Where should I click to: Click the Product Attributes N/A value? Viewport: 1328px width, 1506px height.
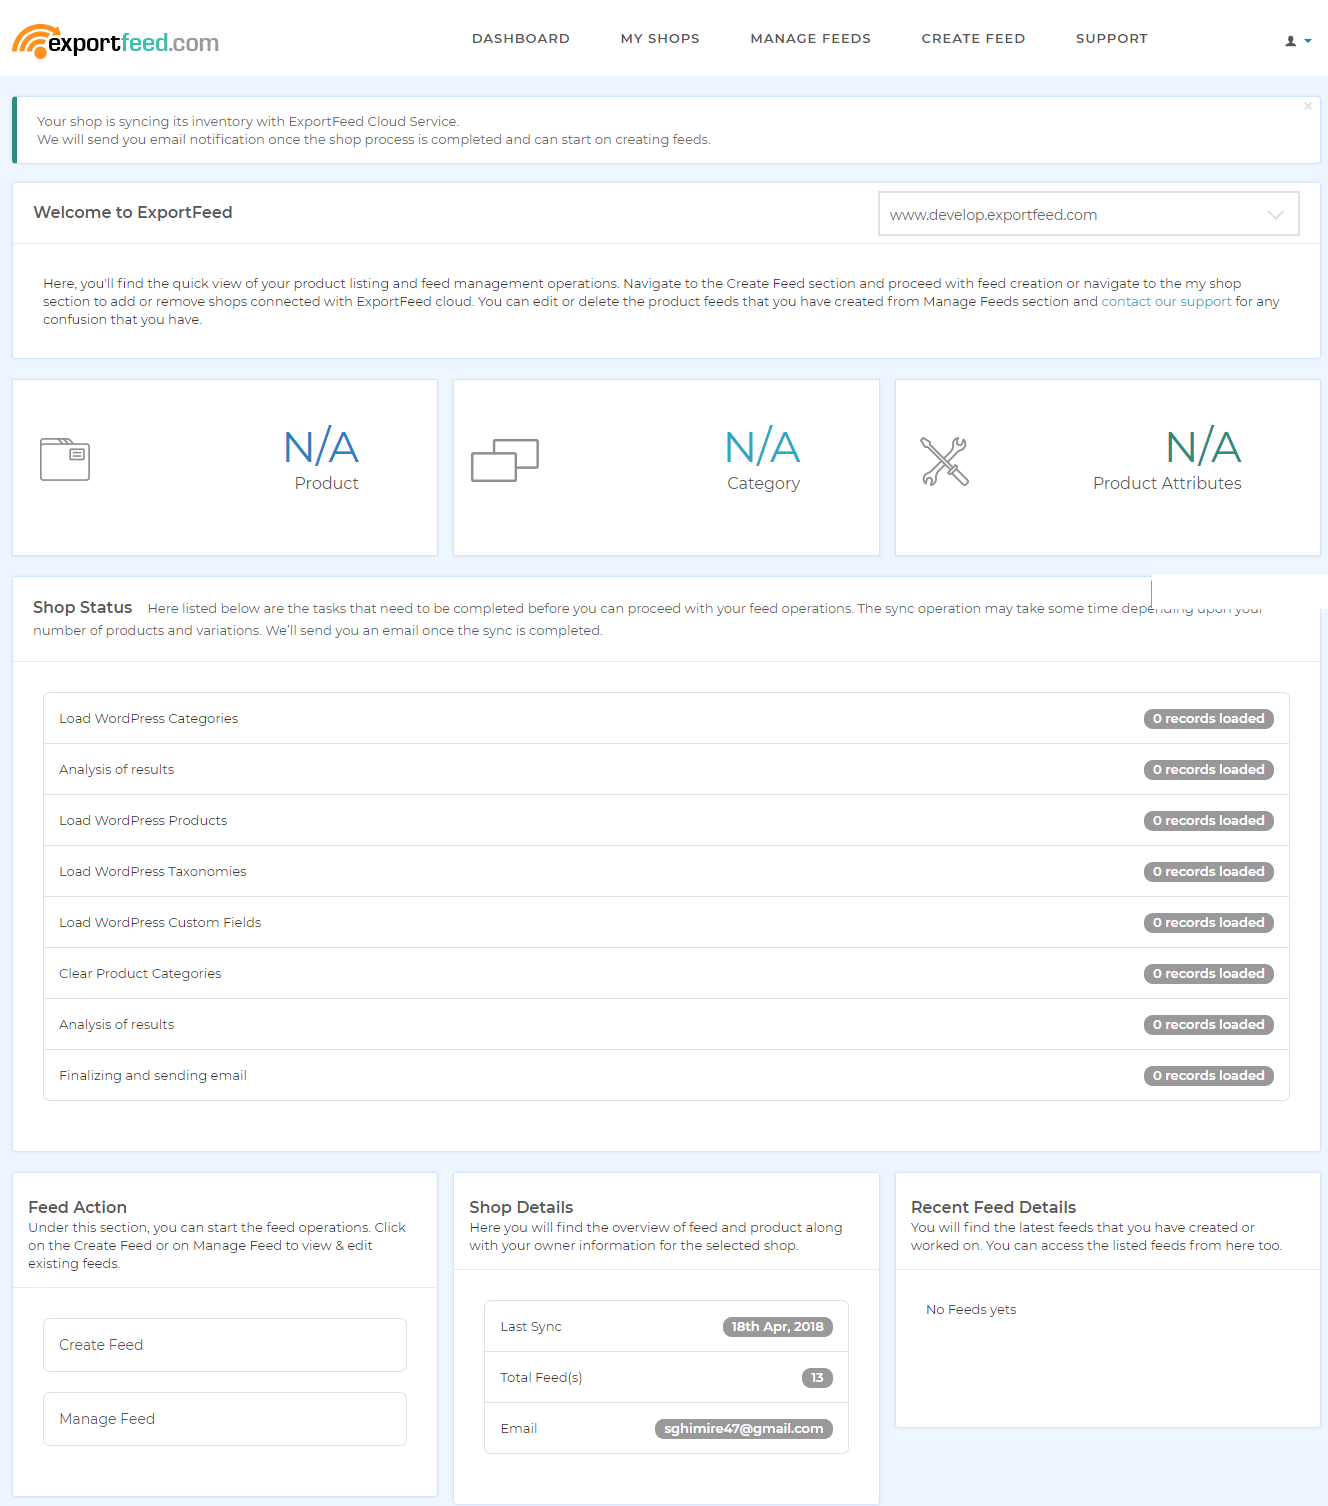[1204, 447]
